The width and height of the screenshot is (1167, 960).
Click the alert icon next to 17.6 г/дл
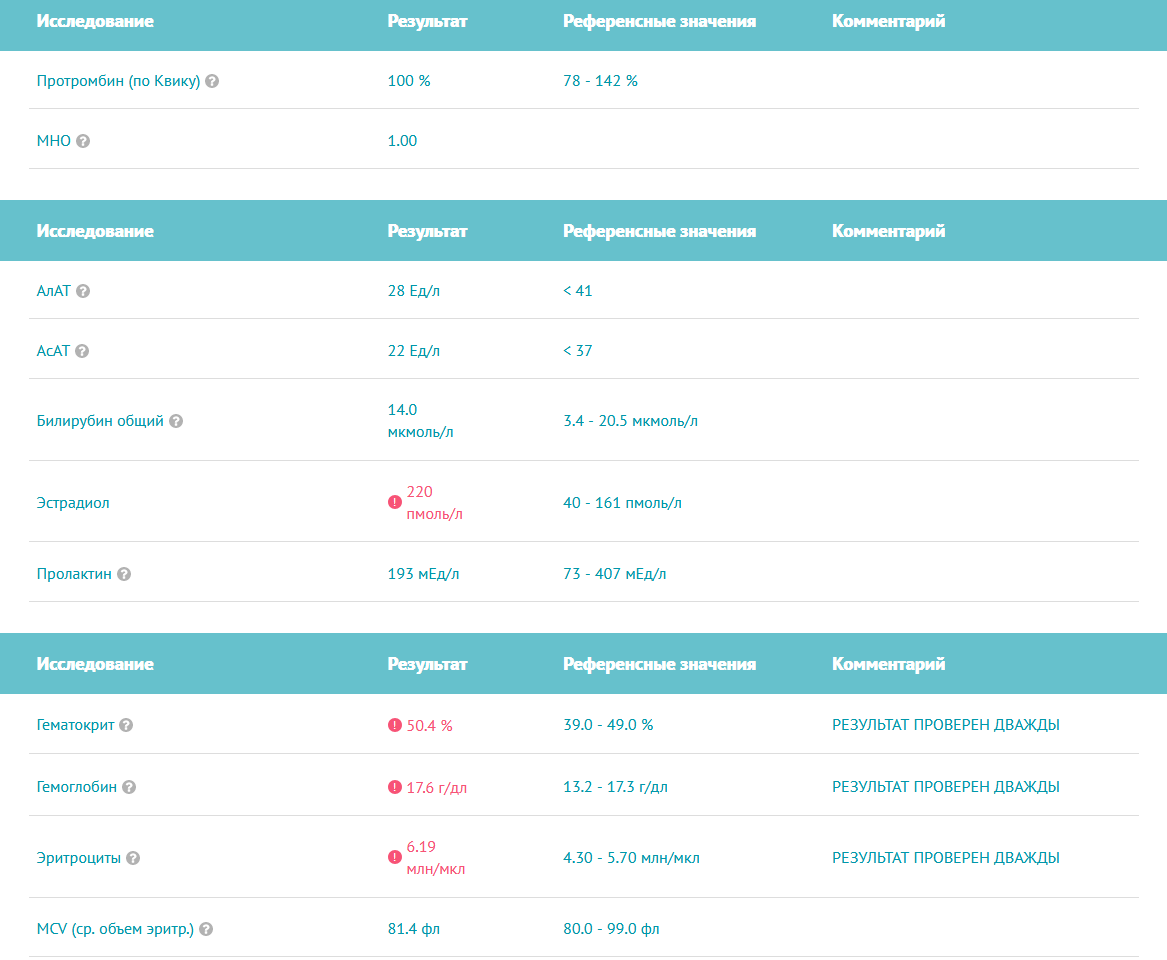394,787
